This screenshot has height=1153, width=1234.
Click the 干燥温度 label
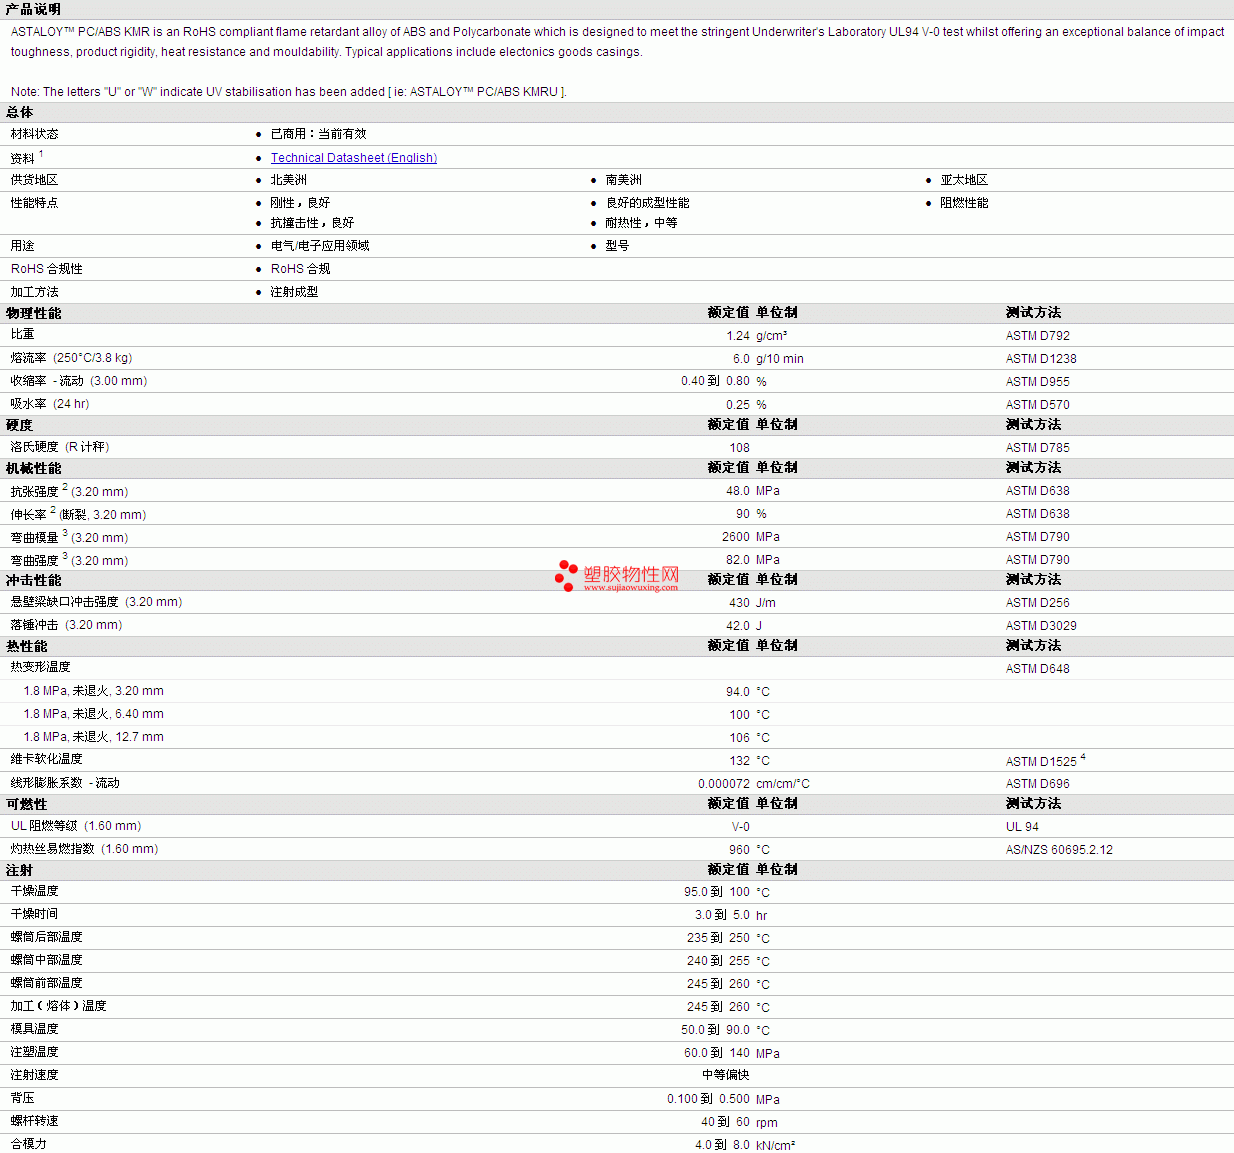tap(35, 891)
